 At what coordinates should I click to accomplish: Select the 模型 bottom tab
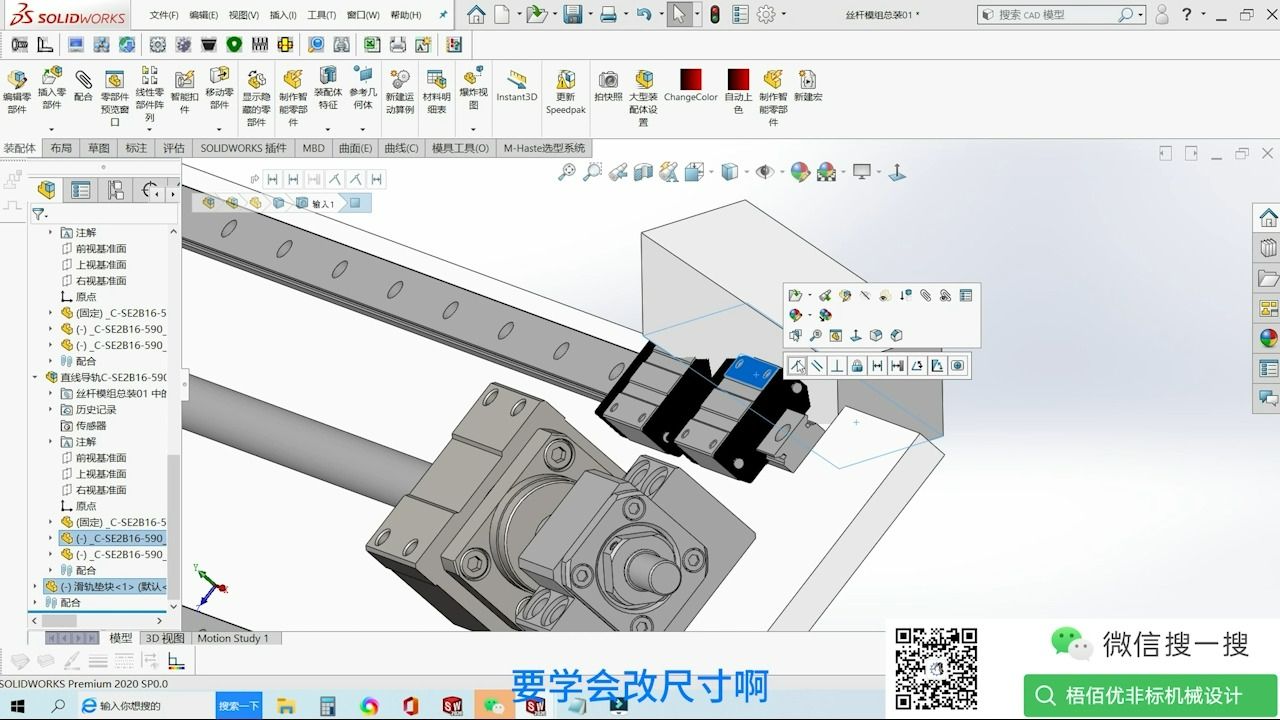[x=120, y=638]
